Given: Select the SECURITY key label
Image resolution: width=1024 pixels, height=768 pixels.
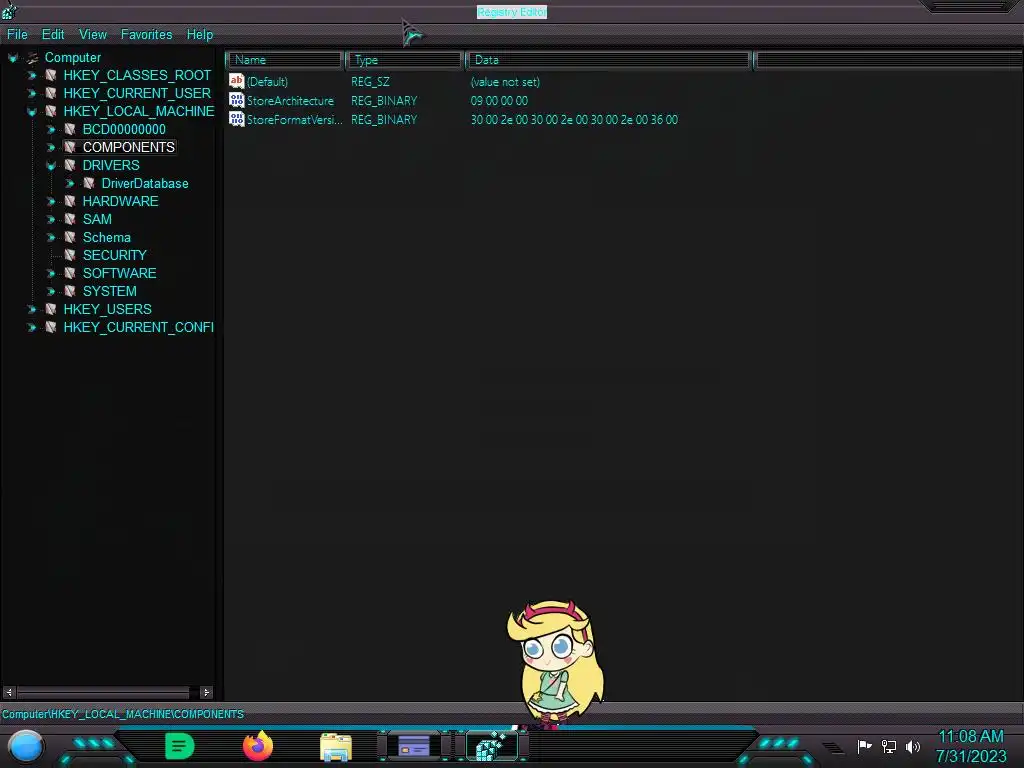Looking at the screenshot, I should pos(114,255).
